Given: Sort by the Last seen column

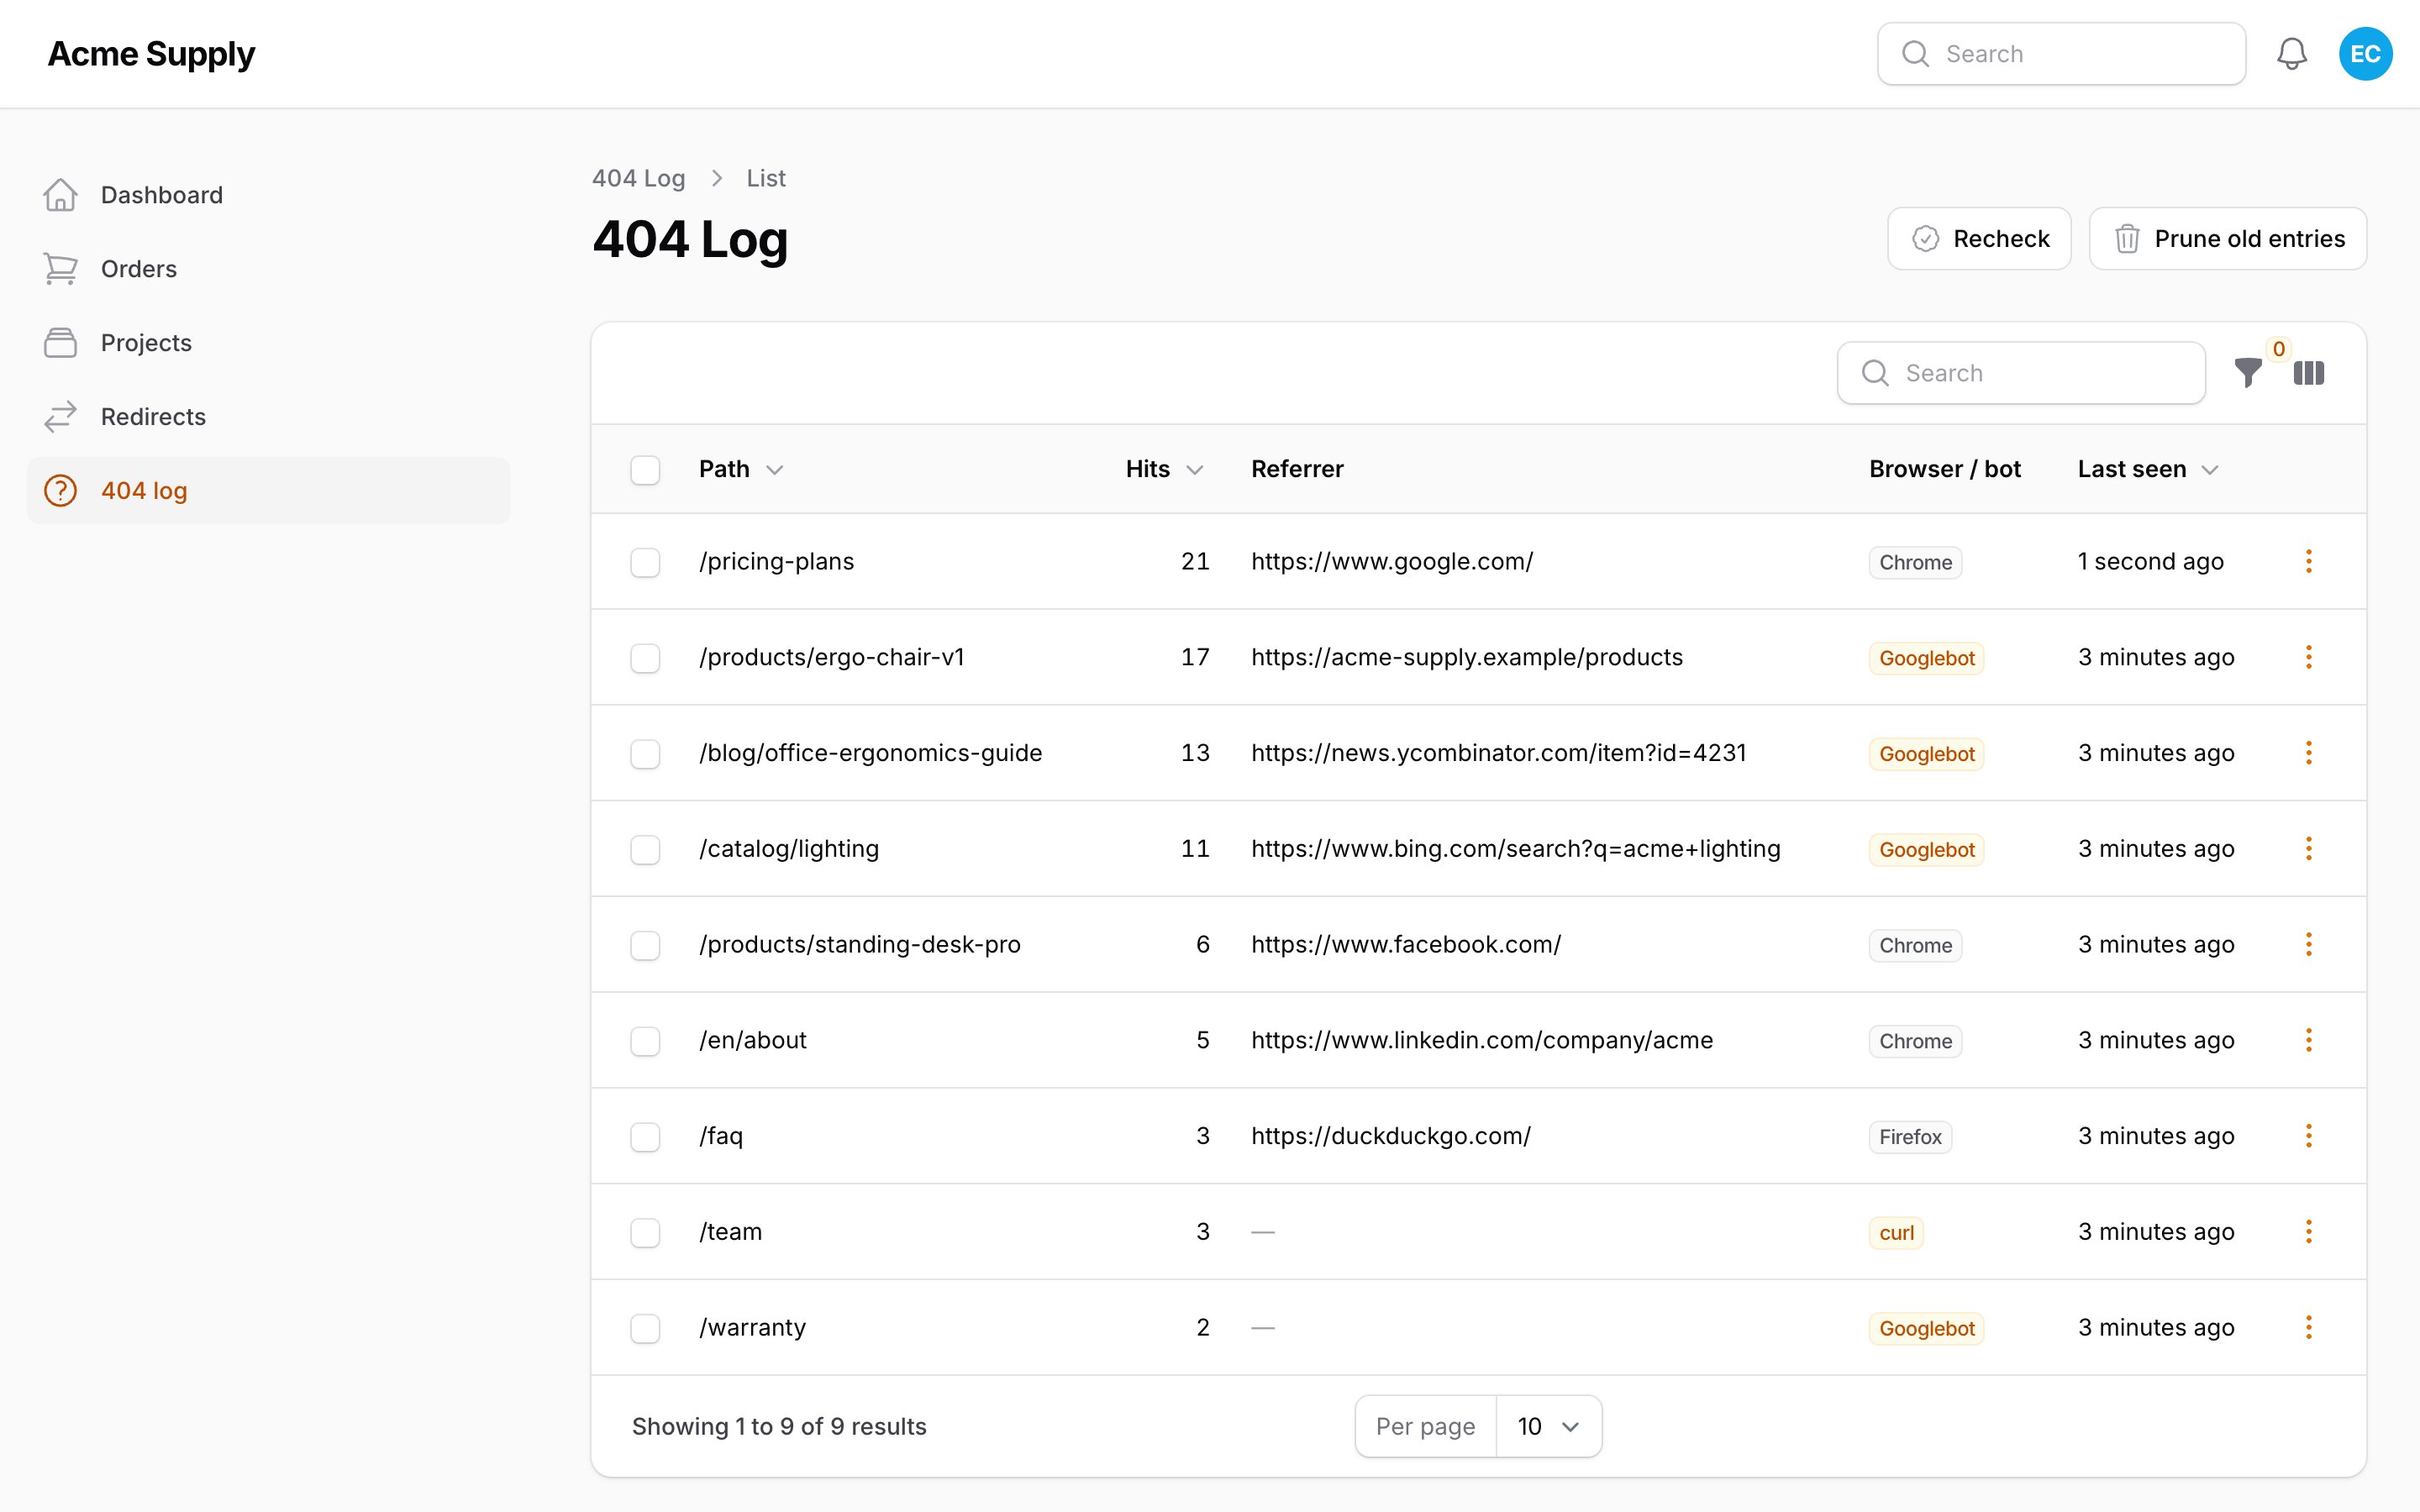Looking at the screenshot, I should [x=2148, y=469].
